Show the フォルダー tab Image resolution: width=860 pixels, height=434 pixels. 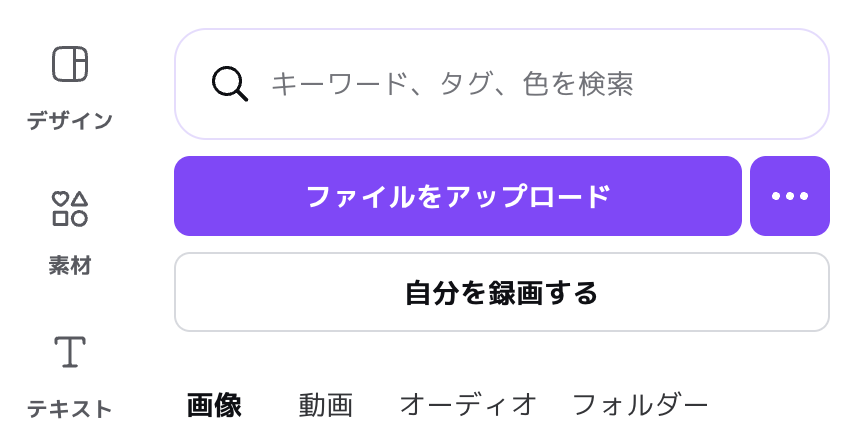coord(640,405)
